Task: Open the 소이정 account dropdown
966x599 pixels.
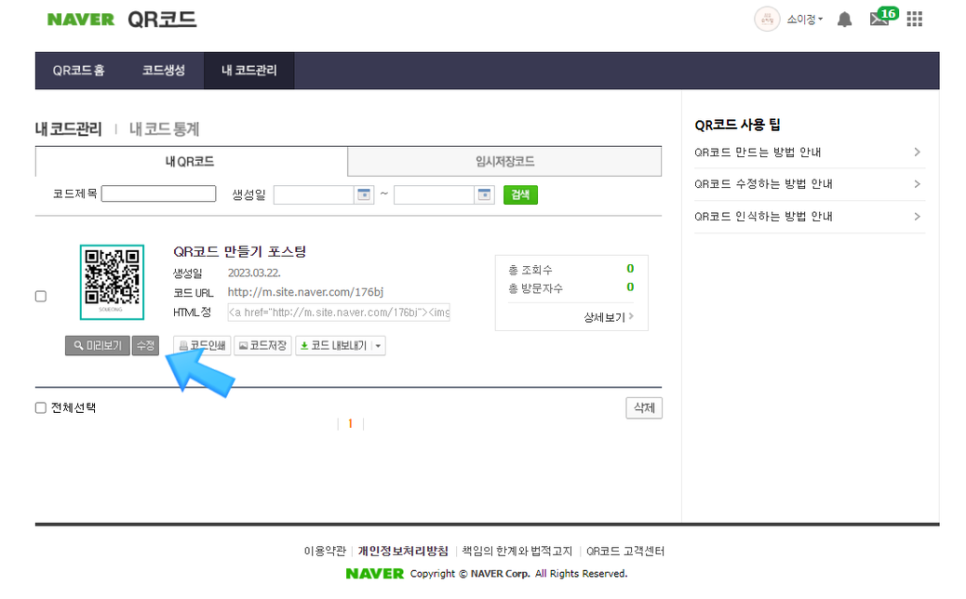Action: click(804, 19)
